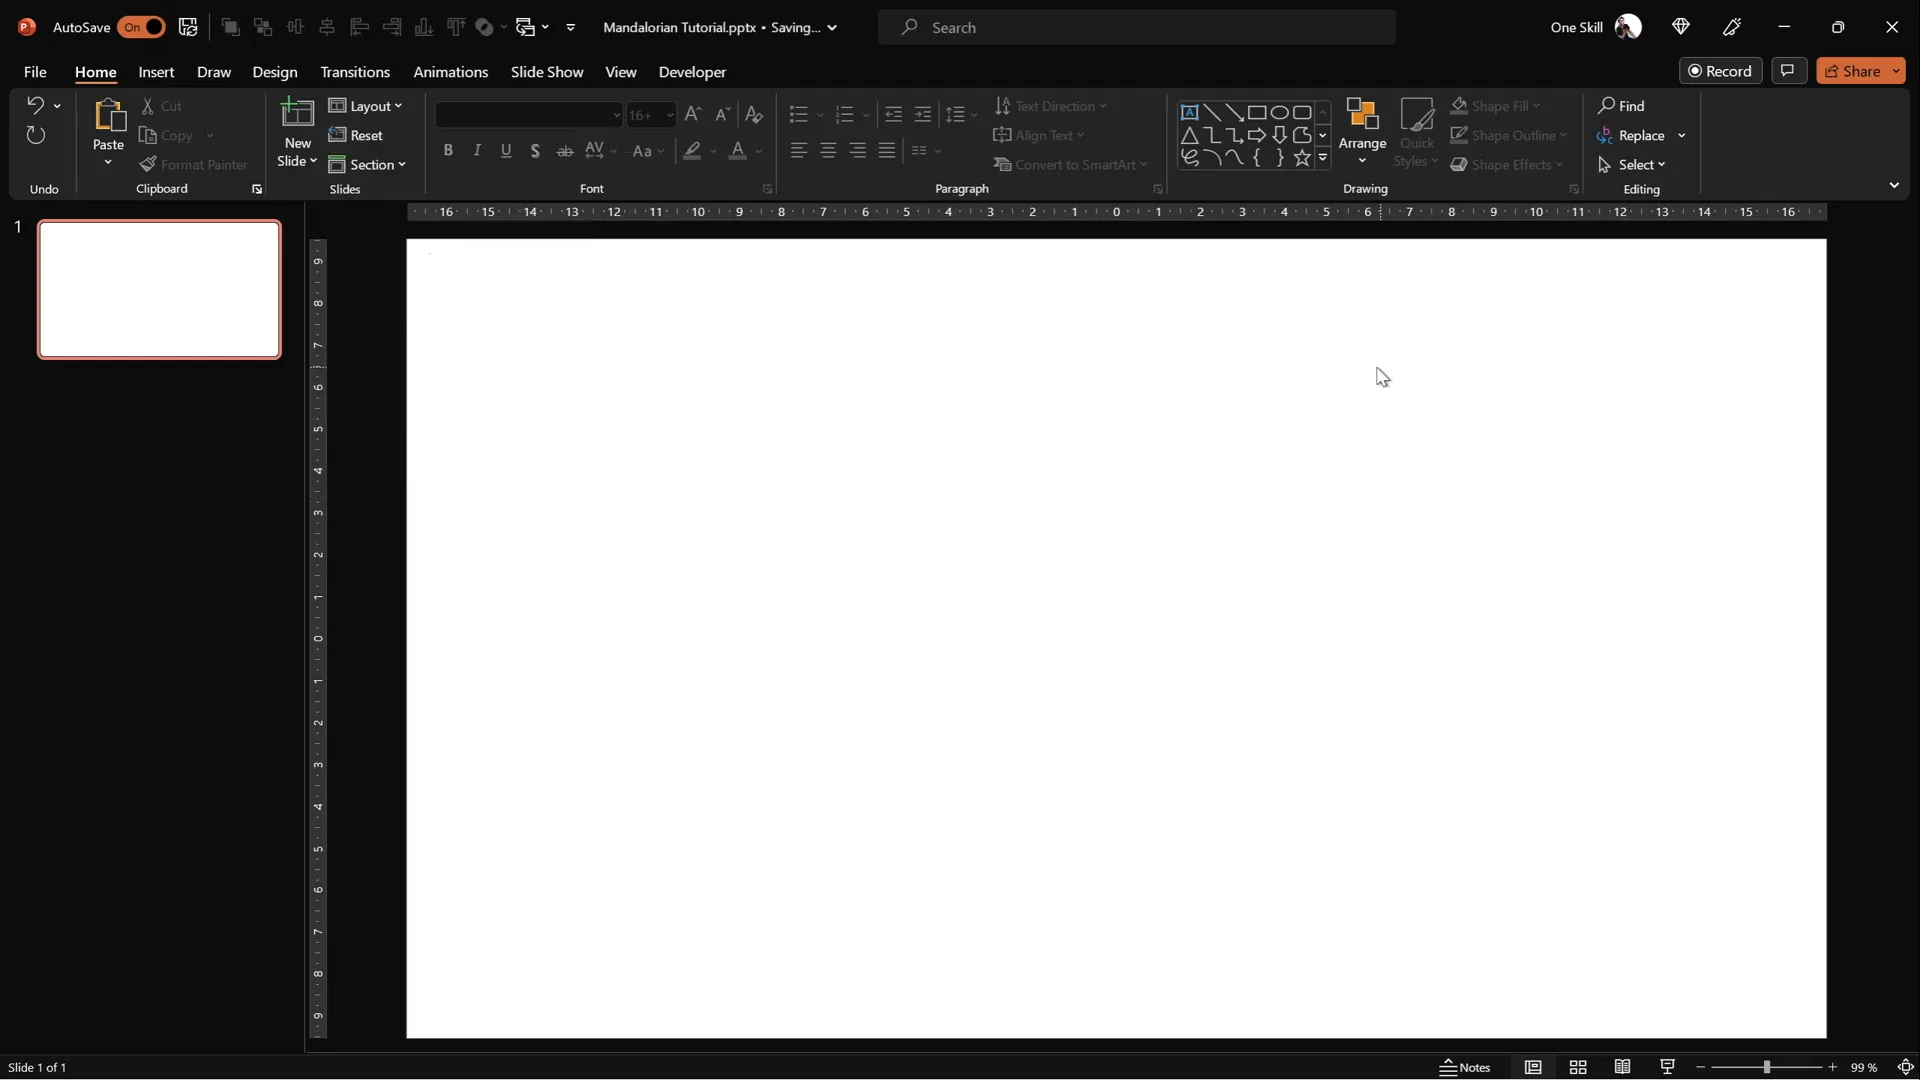Click the Record button
The image size is (1920, 1080).
[1720, 71]
